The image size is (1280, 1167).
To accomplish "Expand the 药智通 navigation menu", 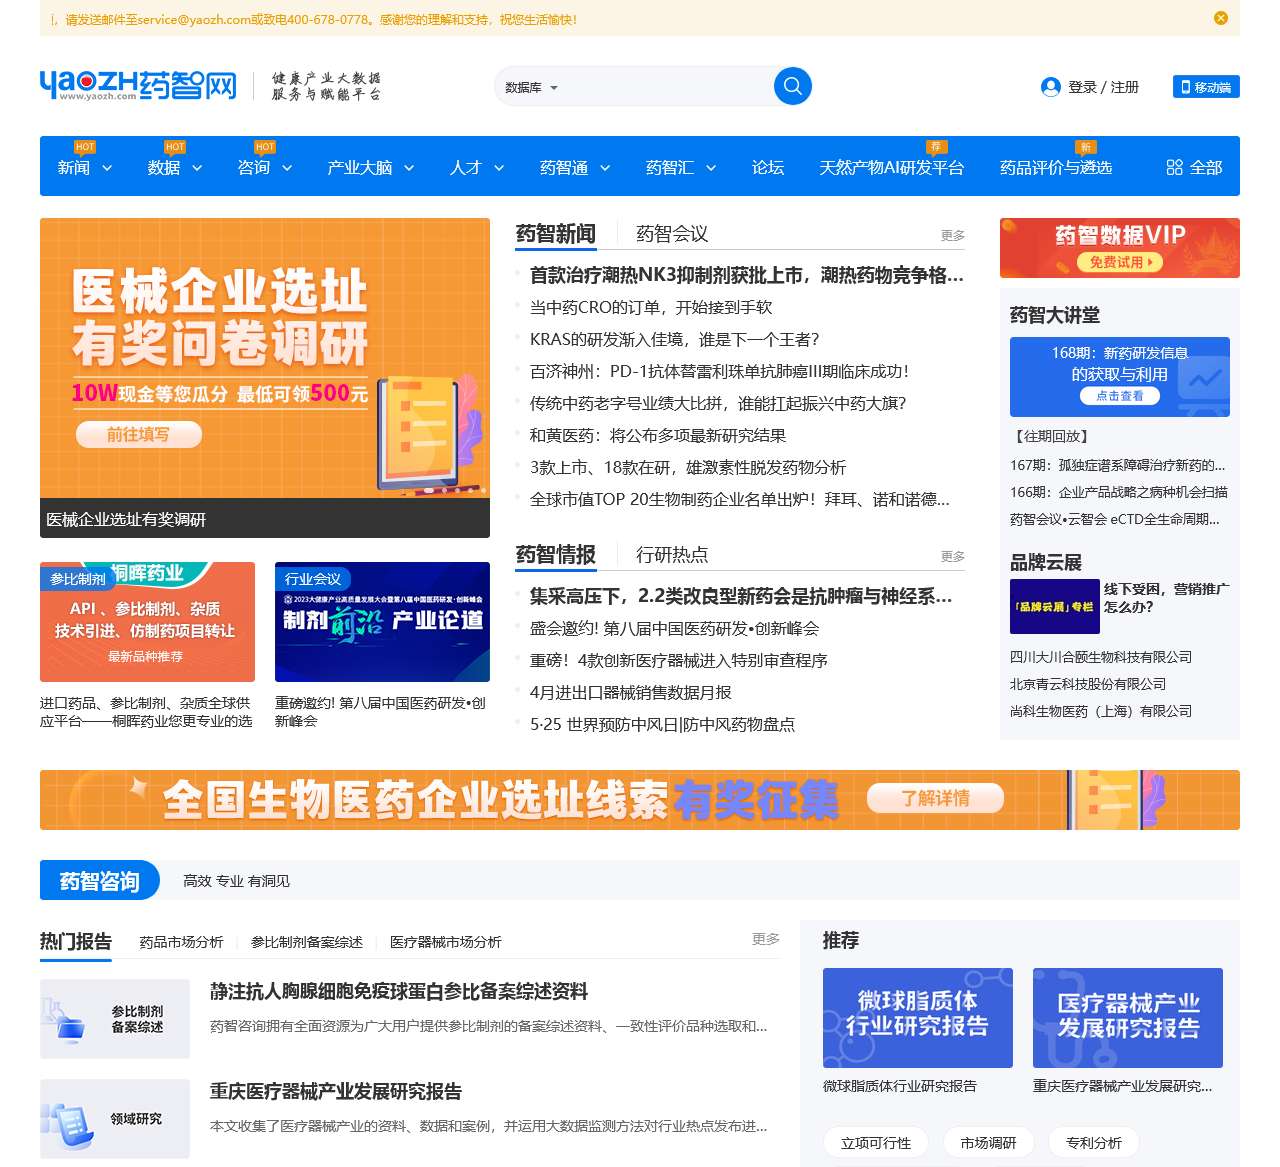I will 575,167.
